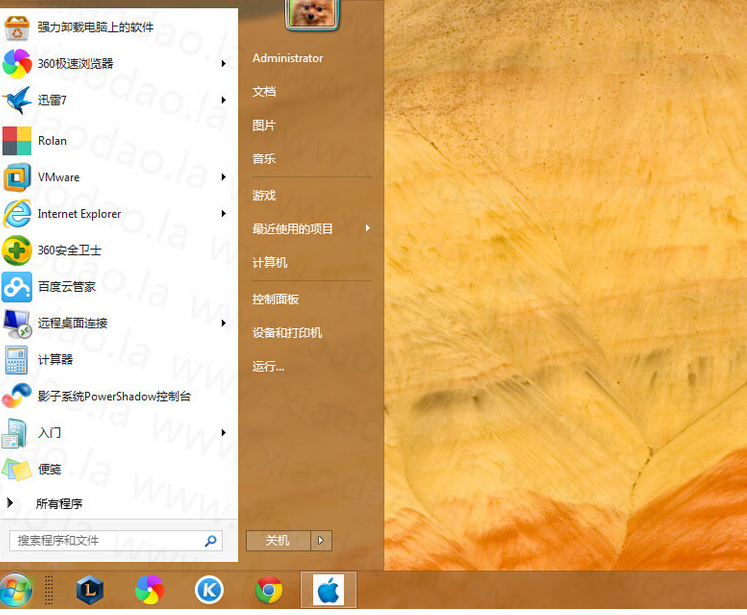Click the taskbar dotted grip handle
Image resolution: width=747 pixels, height=615 pixels.
[49, 590]
